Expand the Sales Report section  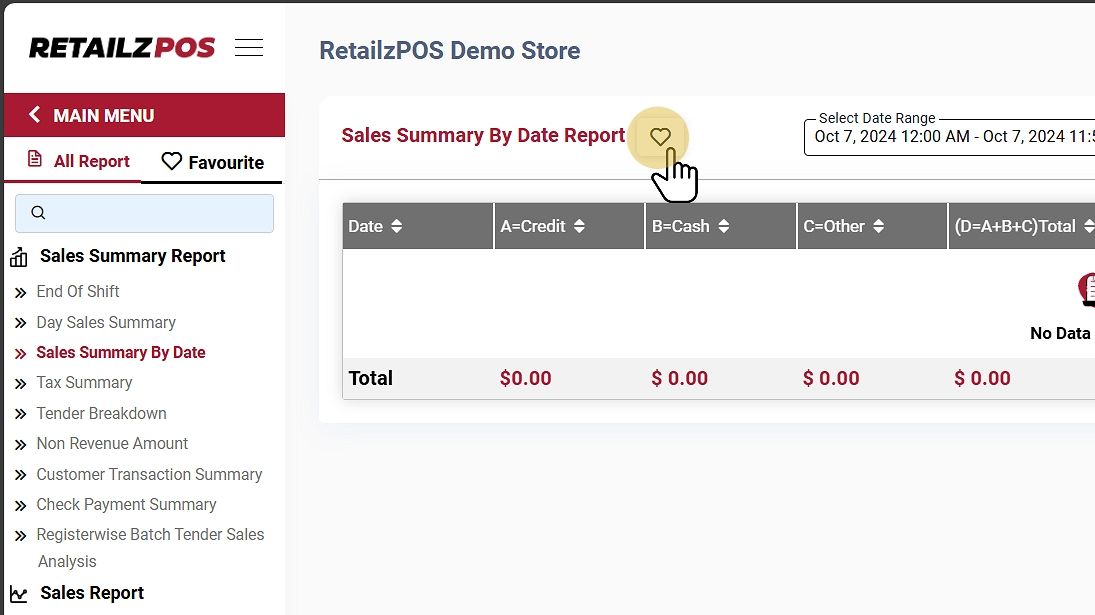pyautogui.click(x=92, y=593)
